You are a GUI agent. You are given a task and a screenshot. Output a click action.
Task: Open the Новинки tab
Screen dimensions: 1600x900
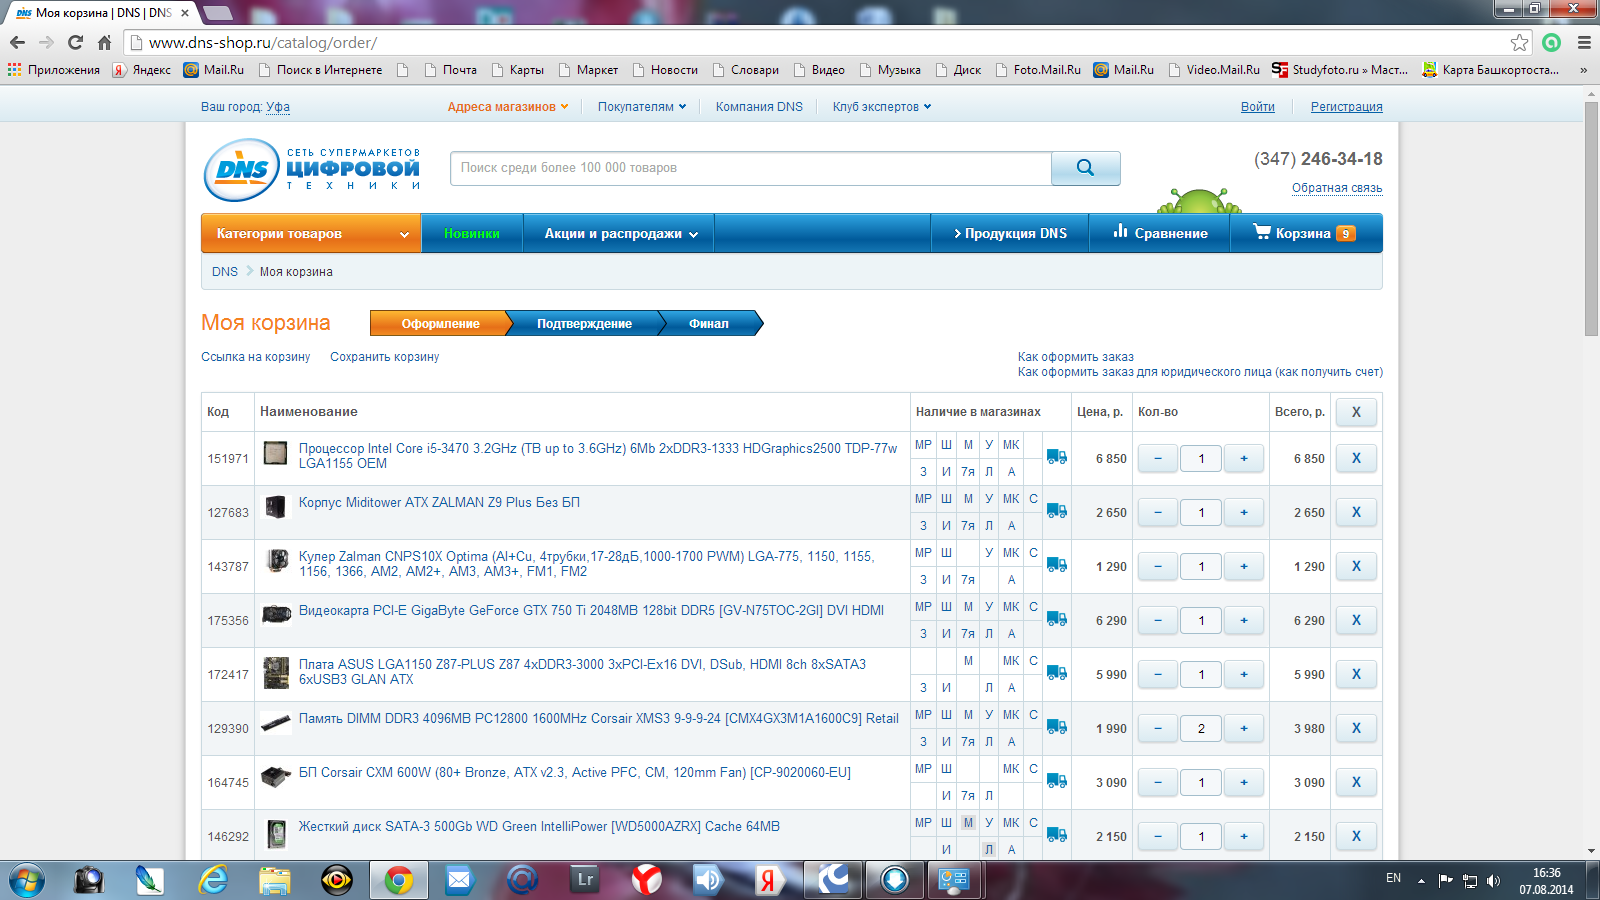pos(472,233)
